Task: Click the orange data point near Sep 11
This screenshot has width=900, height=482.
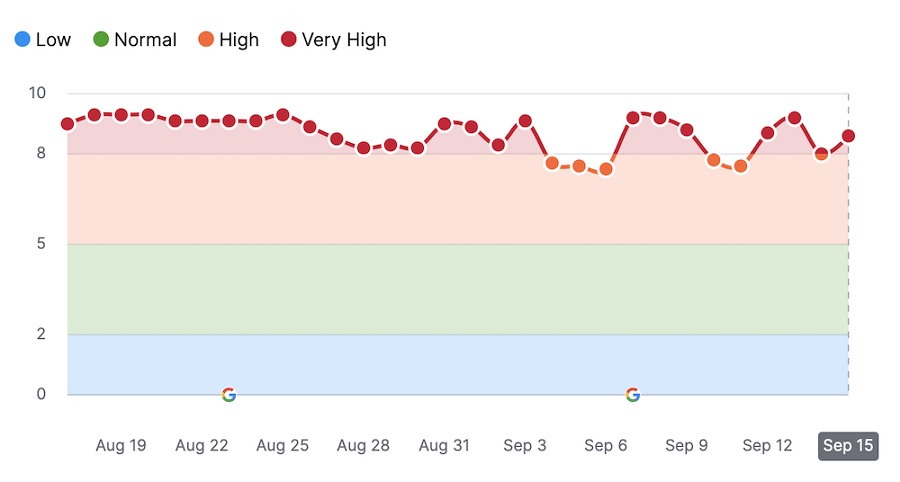Action: click(741, 166)
